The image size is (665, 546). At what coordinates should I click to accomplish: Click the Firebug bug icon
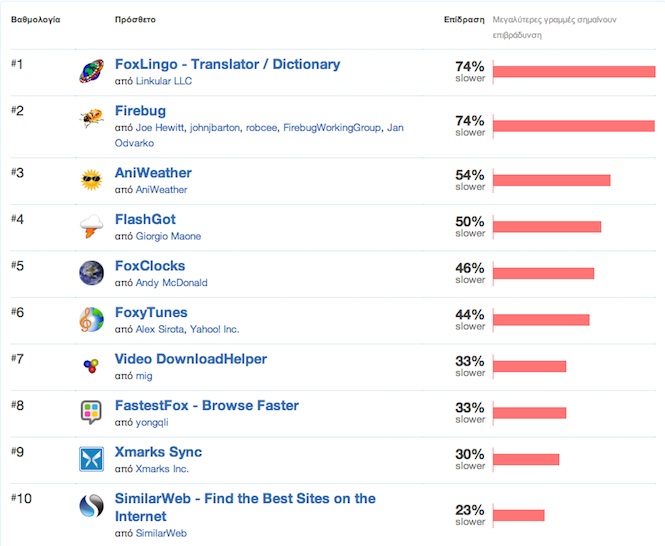pos(92,118)
